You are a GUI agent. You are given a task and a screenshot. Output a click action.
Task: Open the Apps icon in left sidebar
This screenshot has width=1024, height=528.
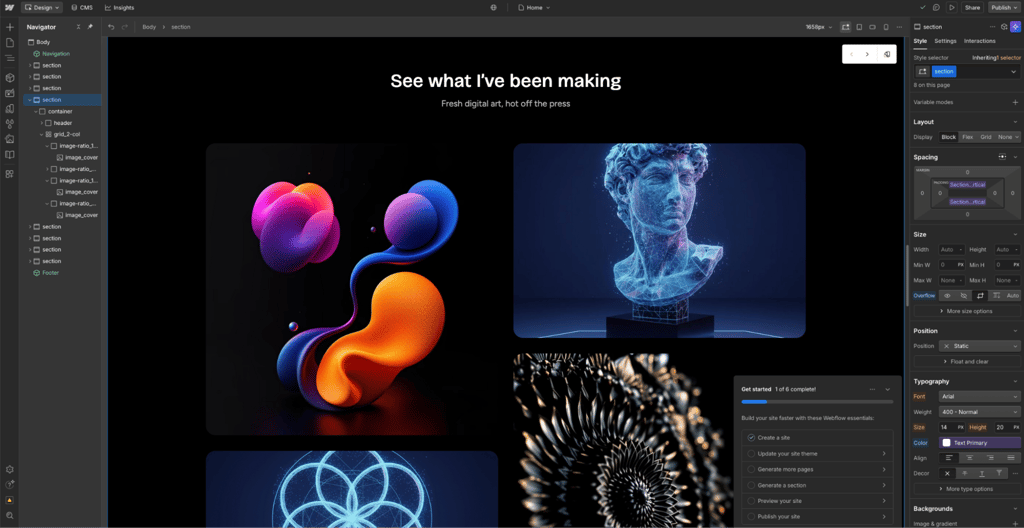[x=9, y=174]
